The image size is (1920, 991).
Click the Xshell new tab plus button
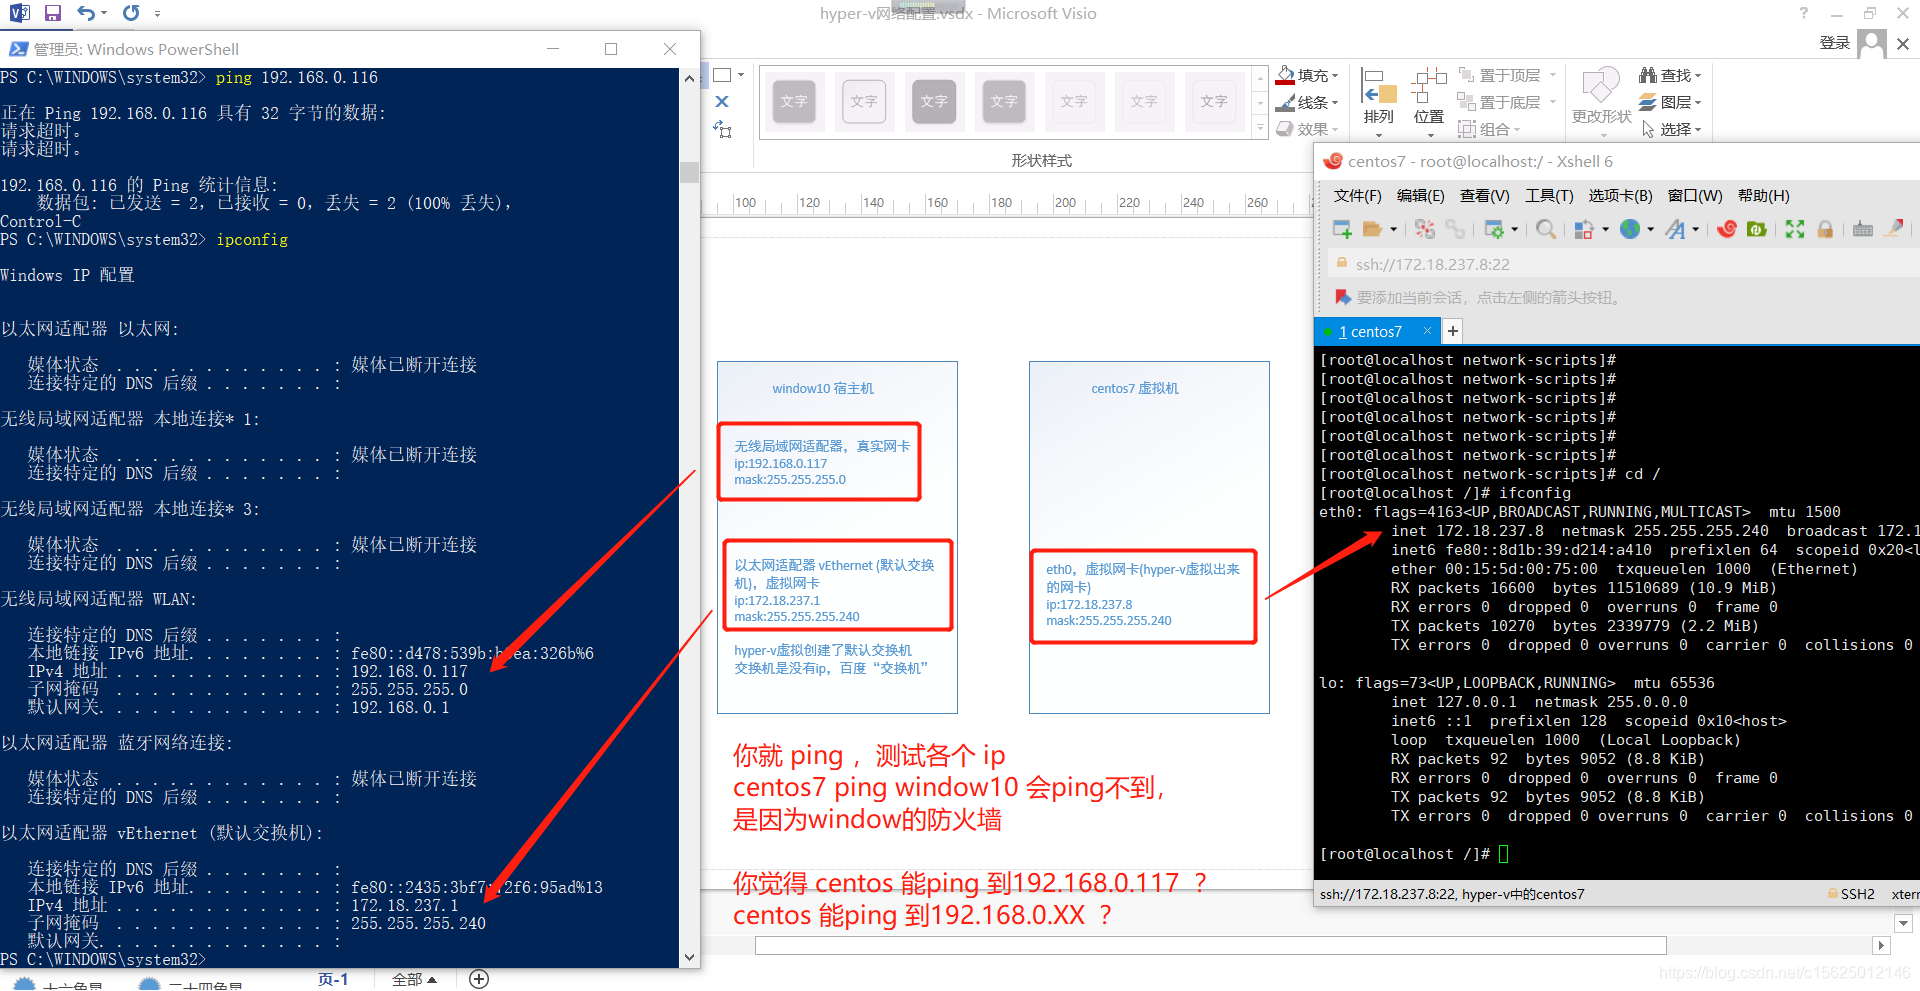(1453, 331)
